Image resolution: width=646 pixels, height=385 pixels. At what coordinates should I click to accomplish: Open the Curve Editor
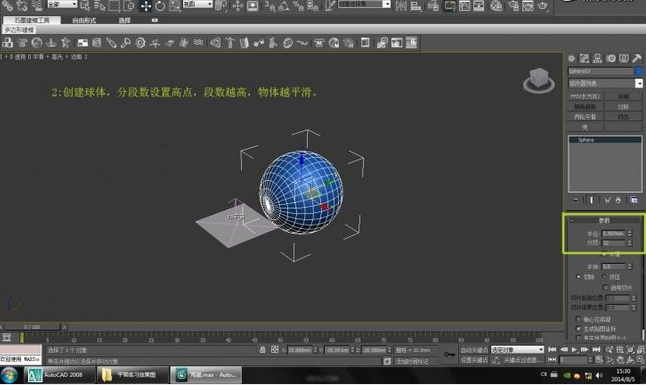(464, 5)
